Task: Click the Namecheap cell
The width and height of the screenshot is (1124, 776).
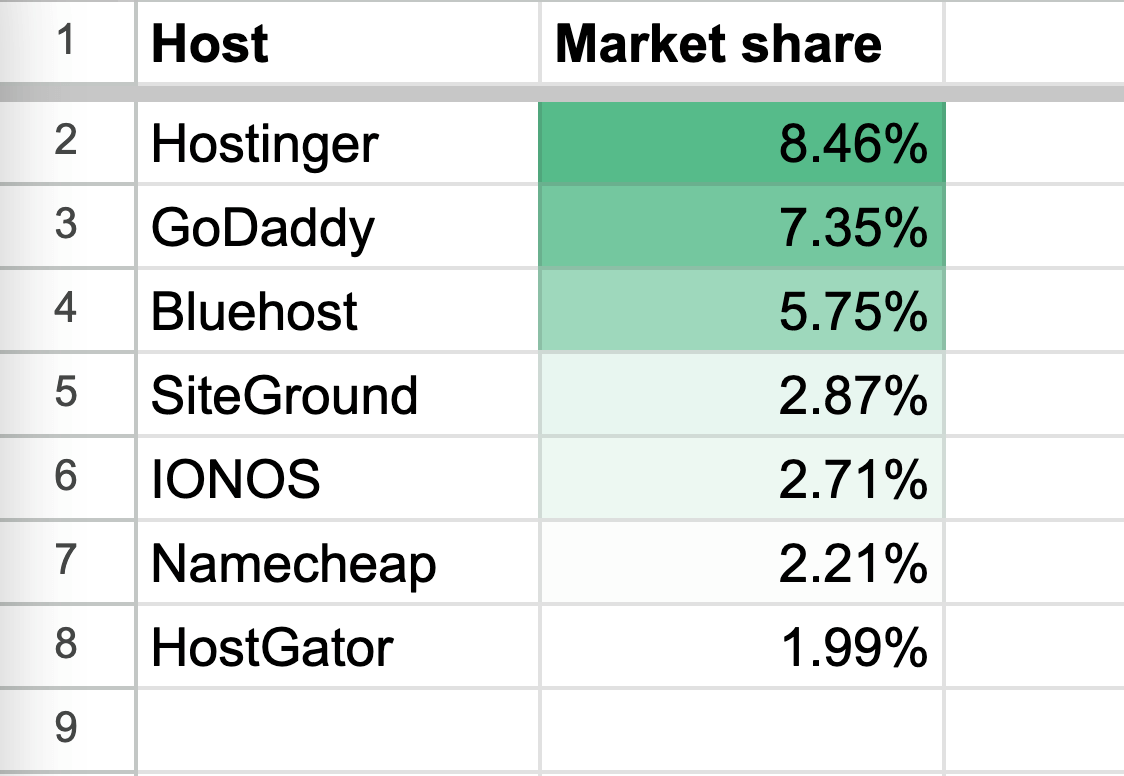Action: click(x=337, y=562)
